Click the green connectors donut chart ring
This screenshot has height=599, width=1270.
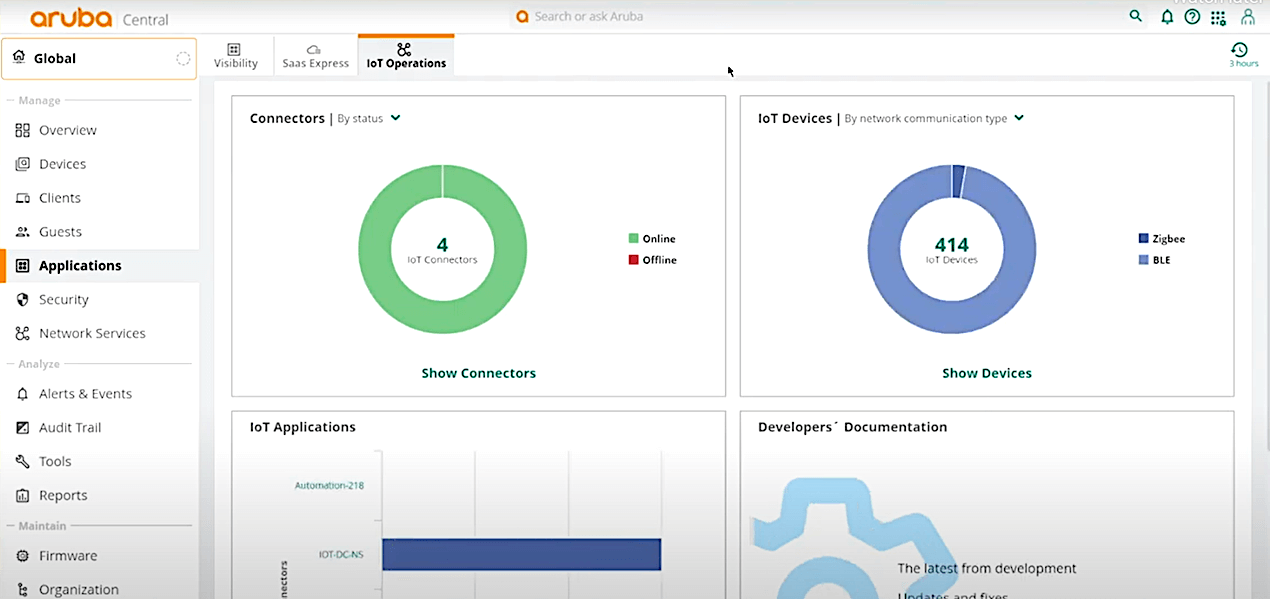coord(375,250)
